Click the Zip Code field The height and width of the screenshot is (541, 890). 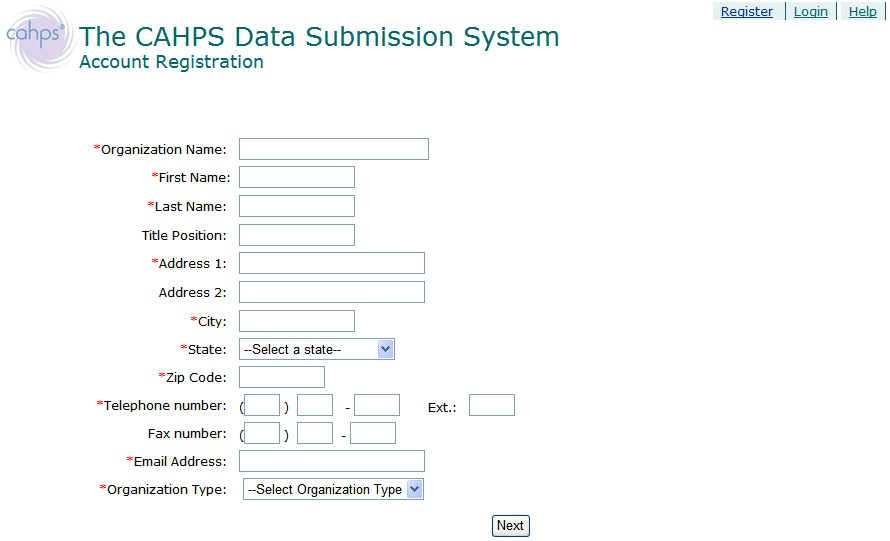[281, 377]
